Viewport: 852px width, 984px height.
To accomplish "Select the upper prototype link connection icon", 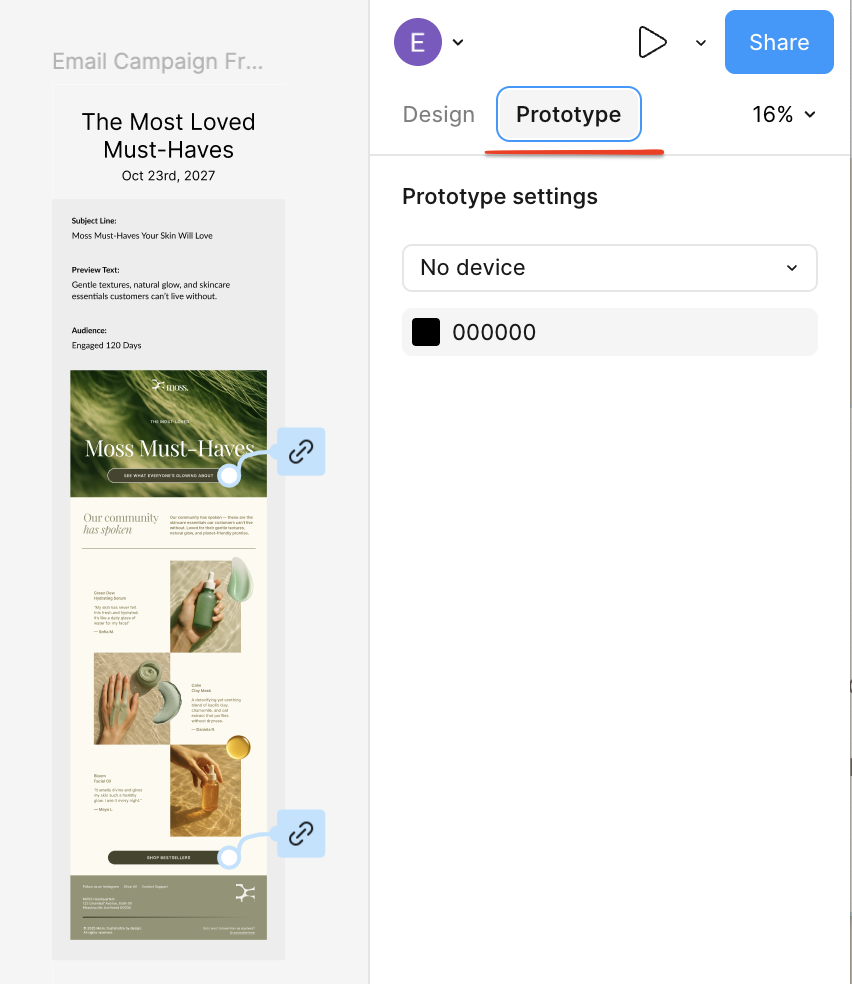I will pyautogui.click(x=301, y=451).
